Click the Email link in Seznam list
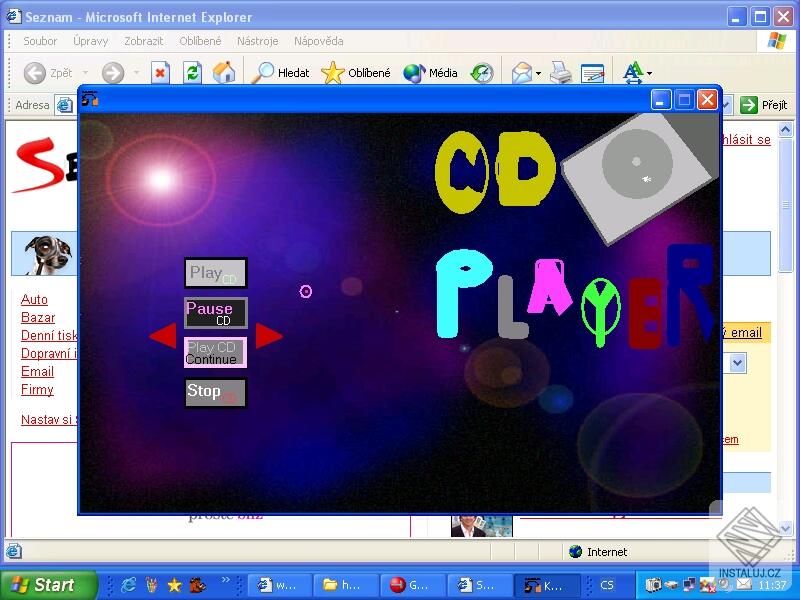The width and height of the screenshot is (800, 600). (x=37, y=371)
